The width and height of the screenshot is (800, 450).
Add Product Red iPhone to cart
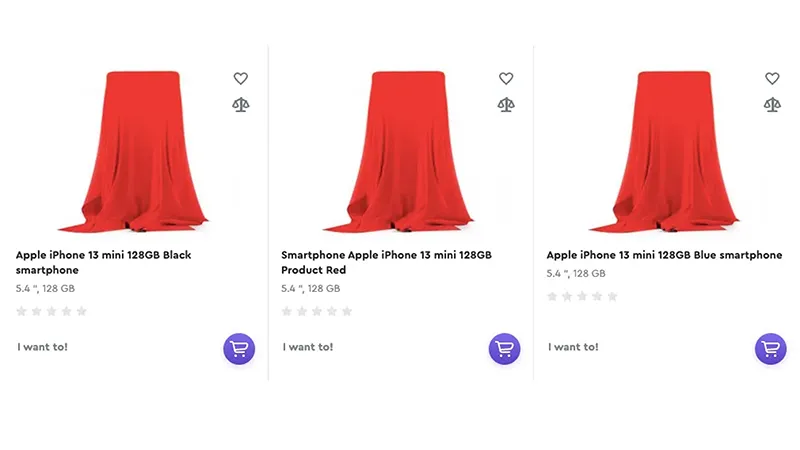click(505, 349)
